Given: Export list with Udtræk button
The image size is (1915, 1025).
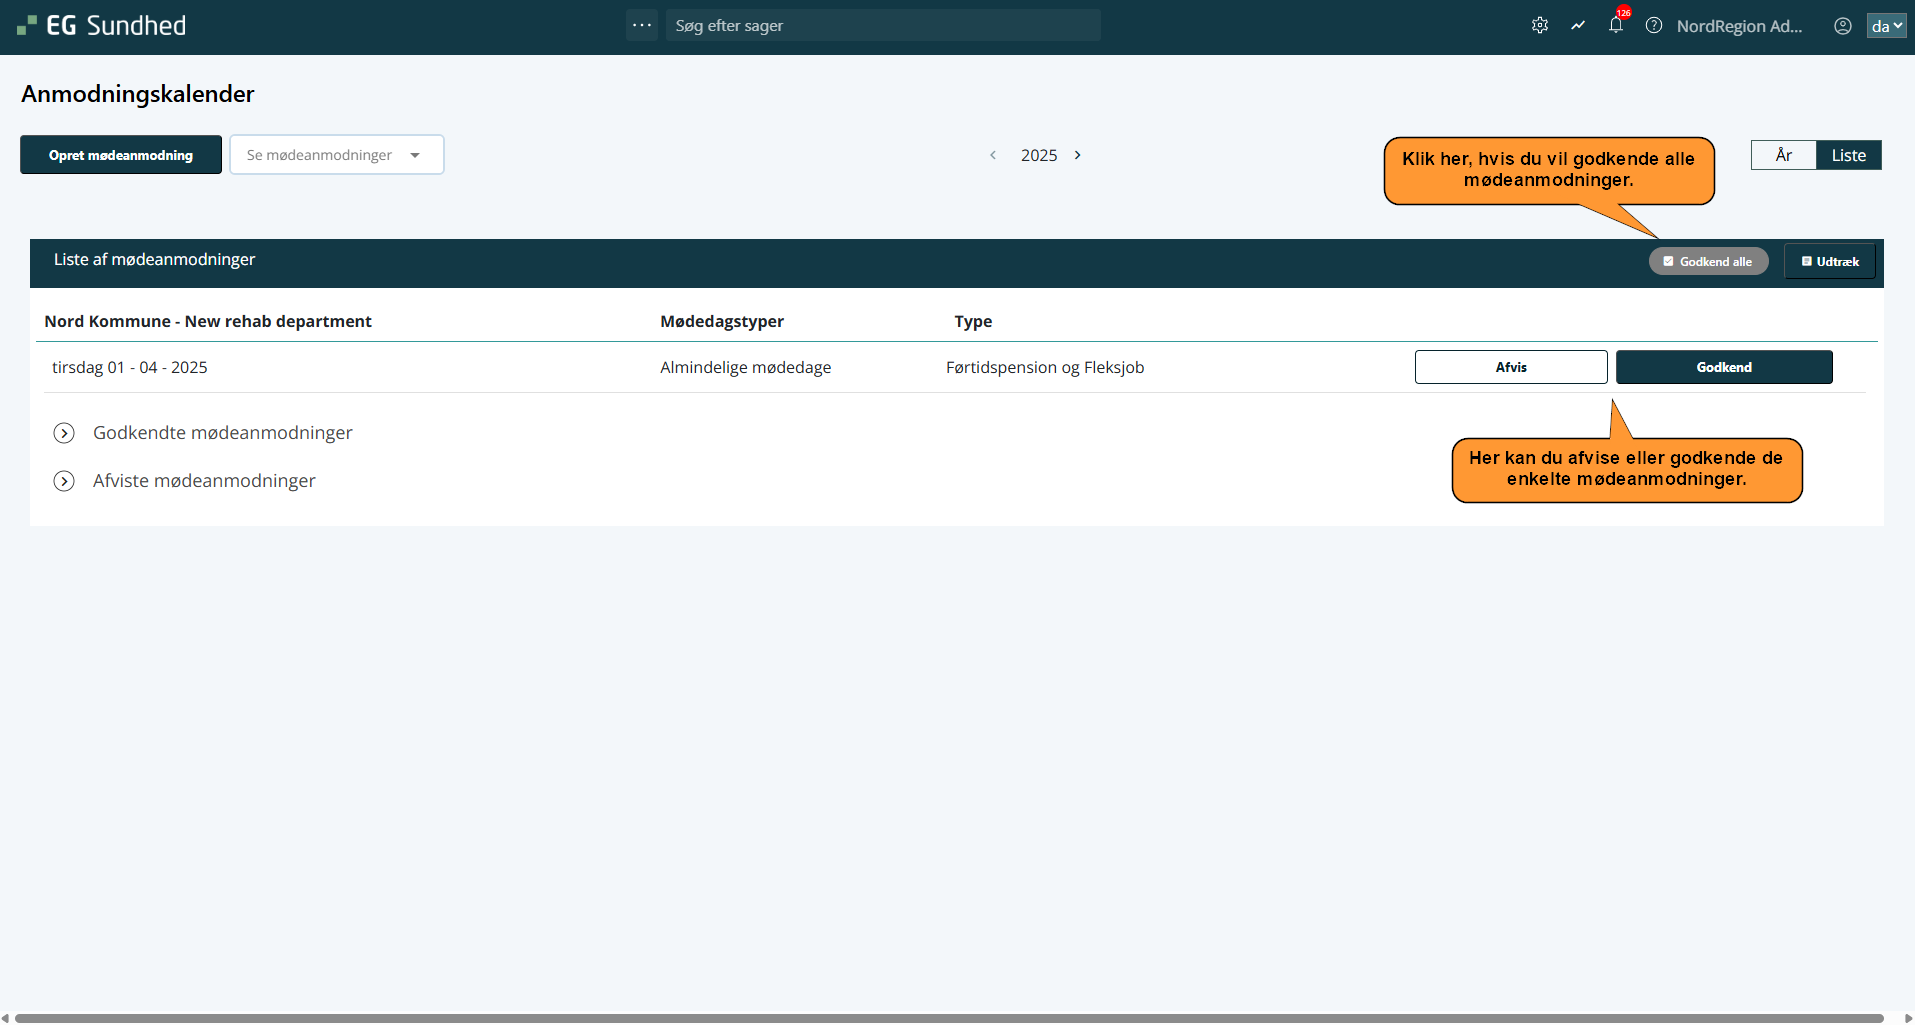Looking at the screenshot, I should 1829,261.
